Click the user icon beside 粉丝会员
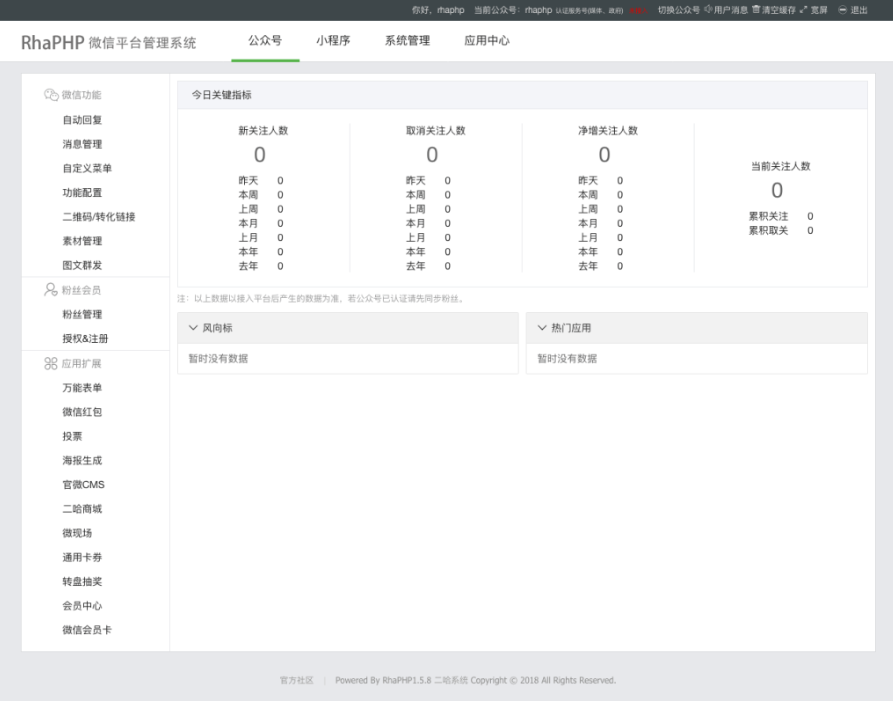893x701 pixels. click(x=51, y=290)
